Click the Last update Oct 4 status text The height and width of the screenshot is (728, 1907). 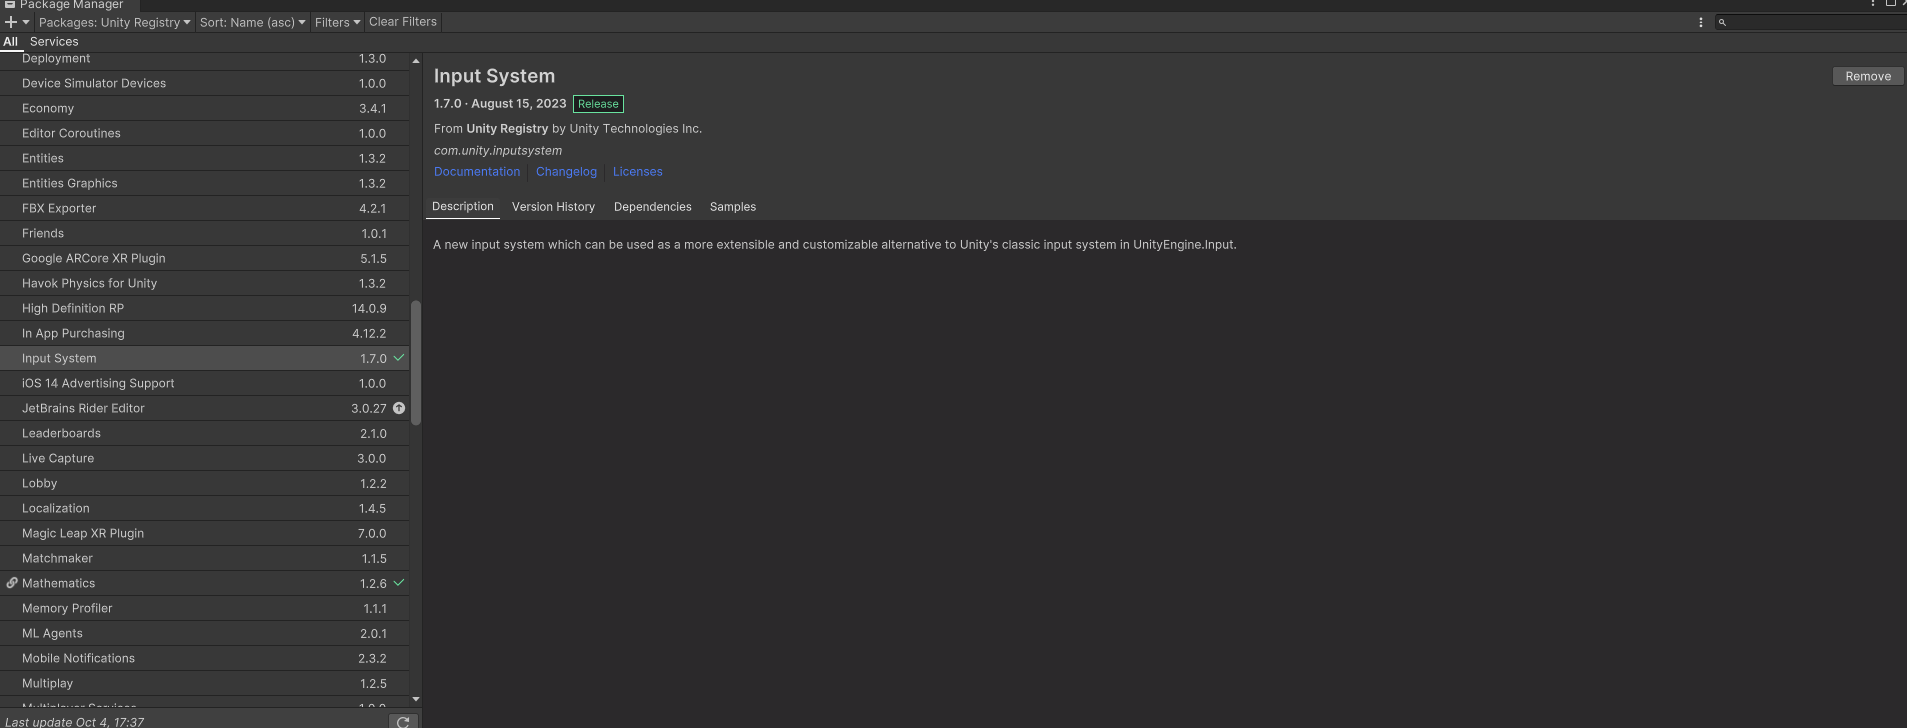pyautogui.click(x=75, y=722)
